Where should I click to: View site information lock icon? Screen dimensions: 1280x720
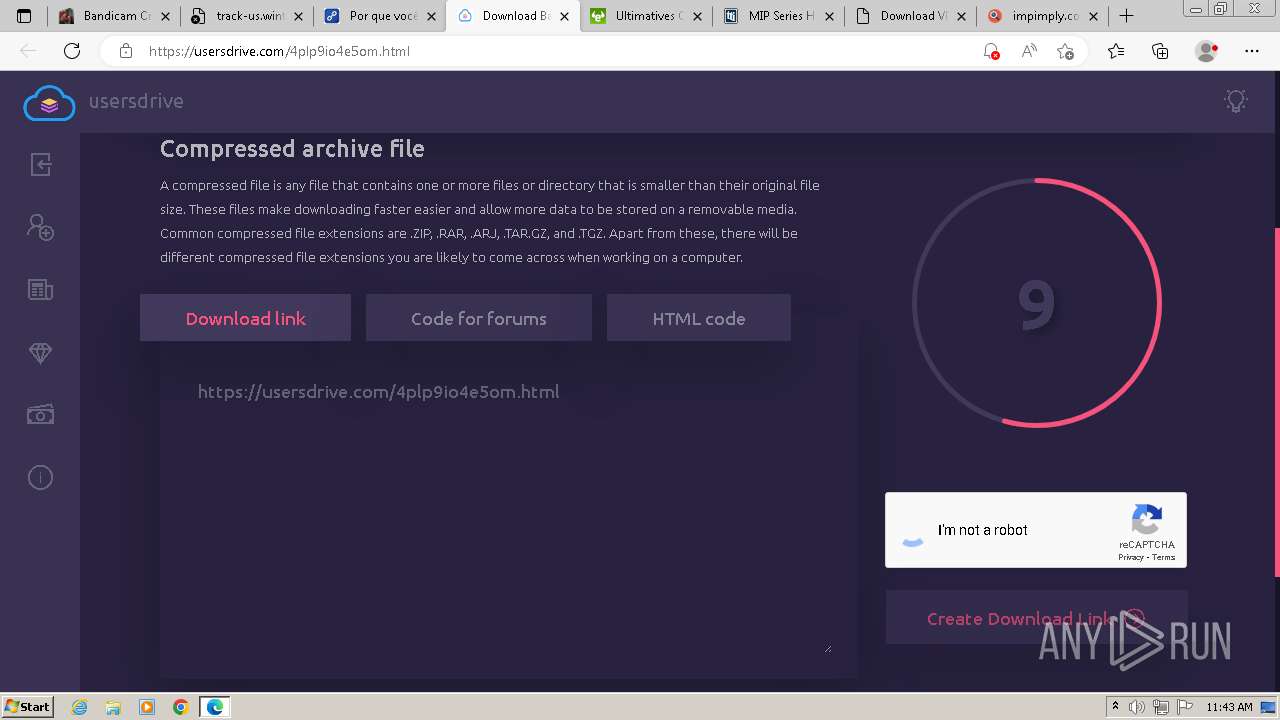(126, 51)
